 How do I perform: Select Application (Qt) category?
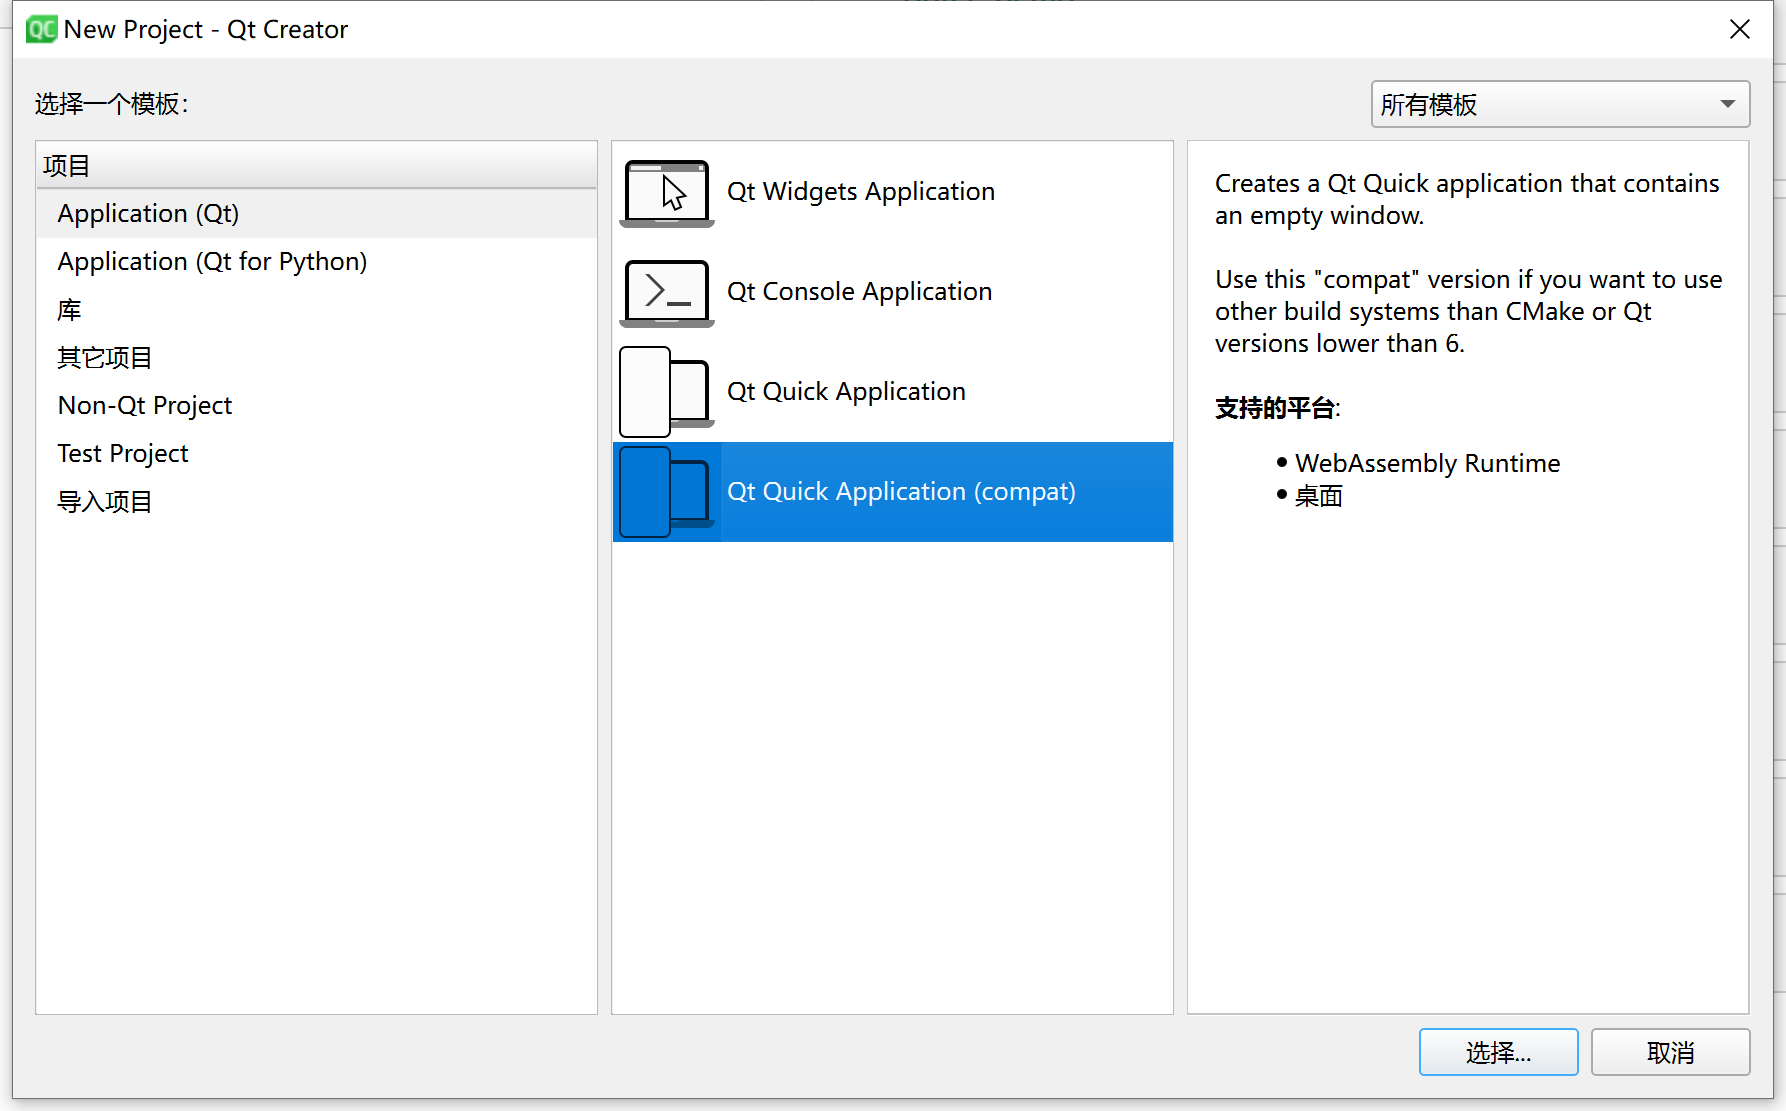pos(316,214)
